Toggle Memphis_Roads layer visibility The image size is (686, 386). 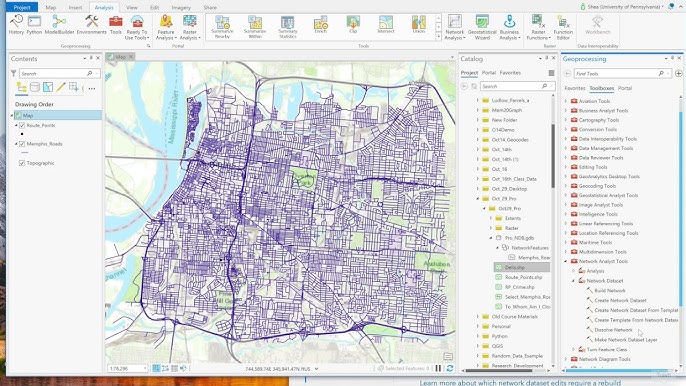[x=22, y=144]
